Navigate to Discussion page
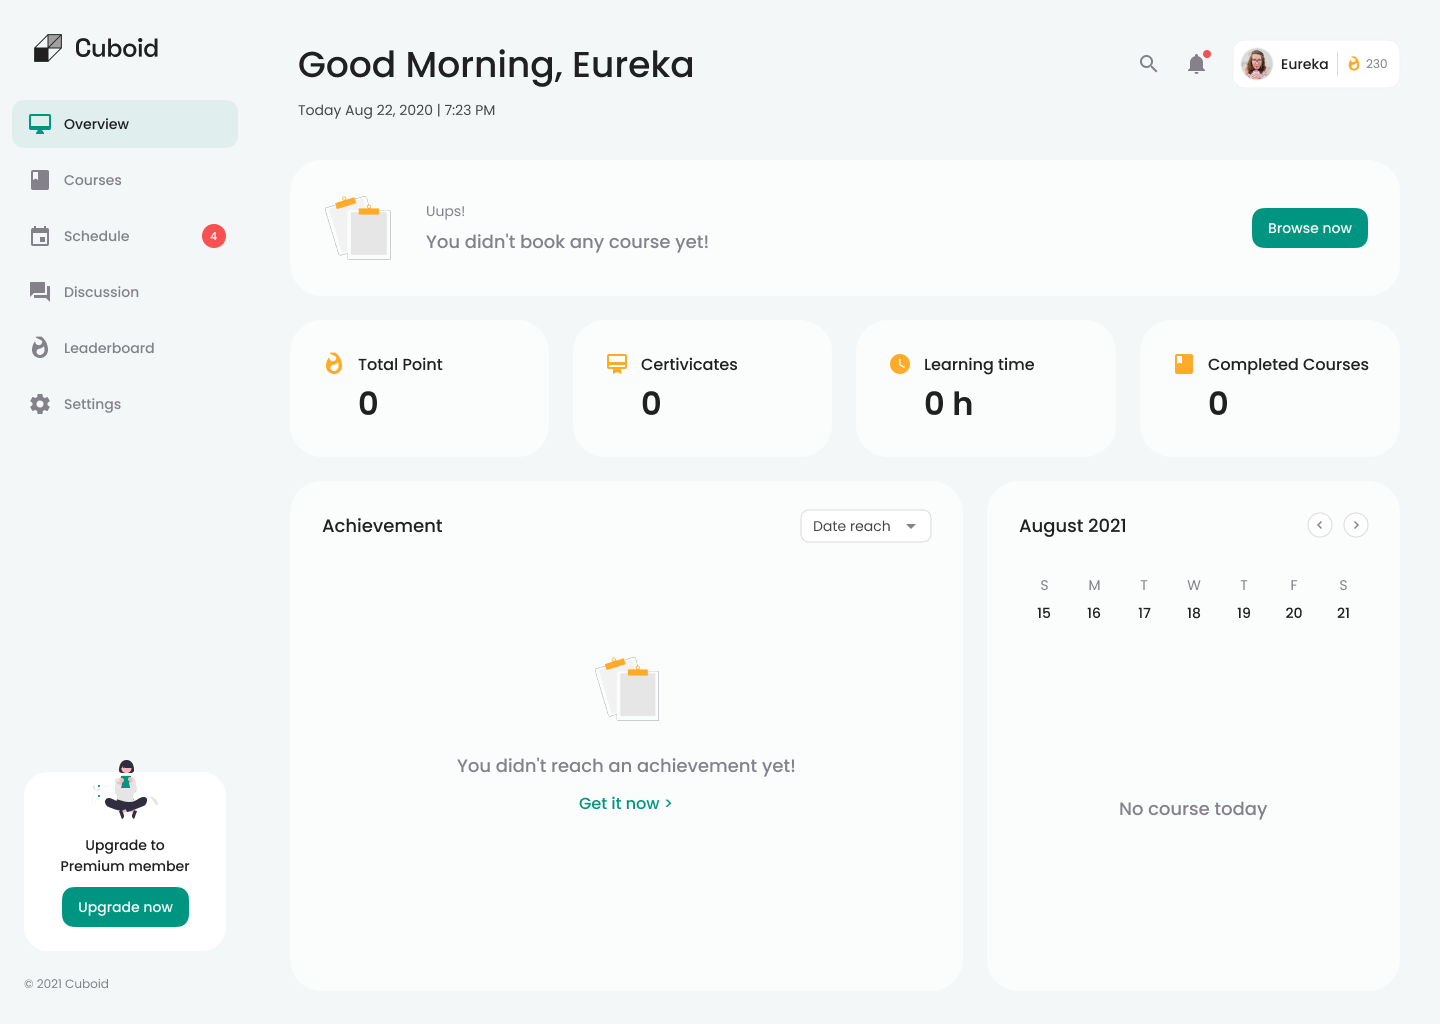The image size is (1440, 1024). pyautogui.click(x=101, y=292)
